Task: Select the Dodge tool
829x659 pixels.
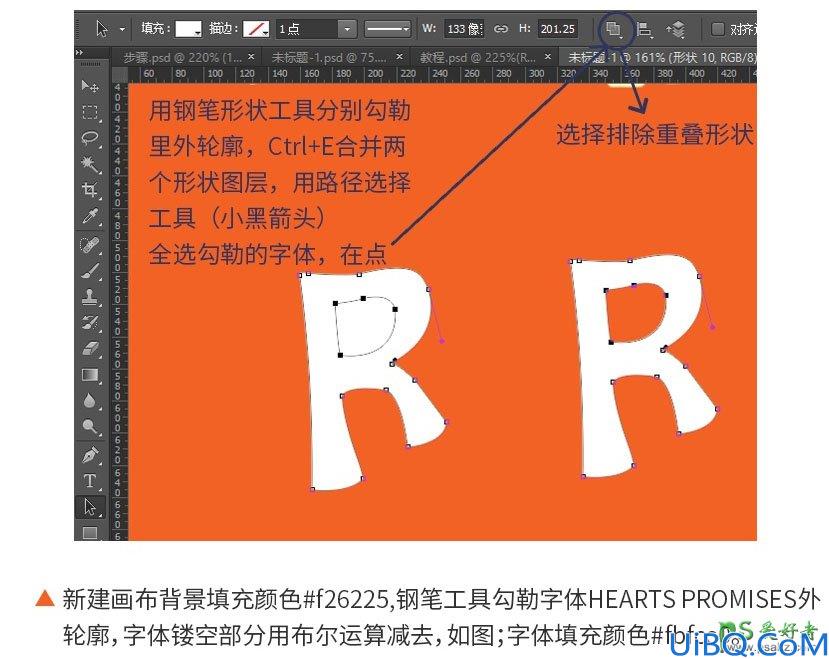Action: point(90,426)
